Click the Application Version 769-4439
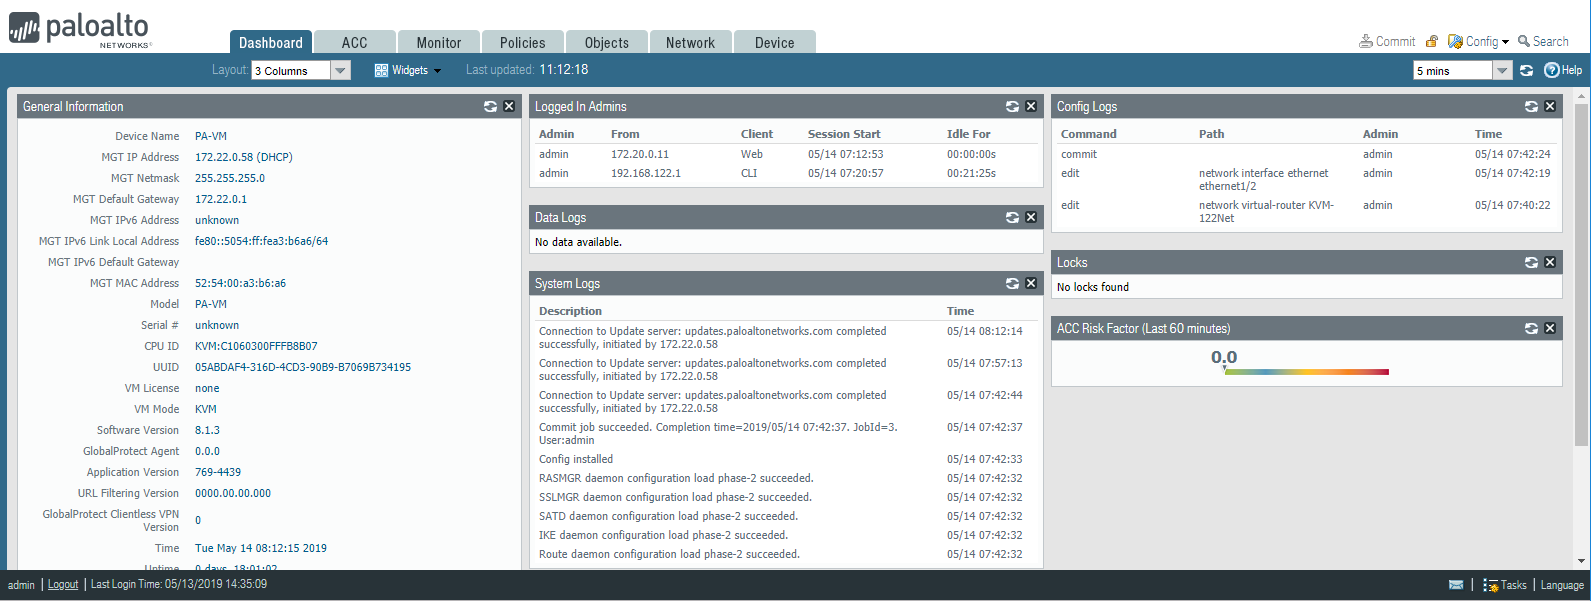Image resolution: width=1591 pixels, height=601 pixels. (x=218, y=472)
